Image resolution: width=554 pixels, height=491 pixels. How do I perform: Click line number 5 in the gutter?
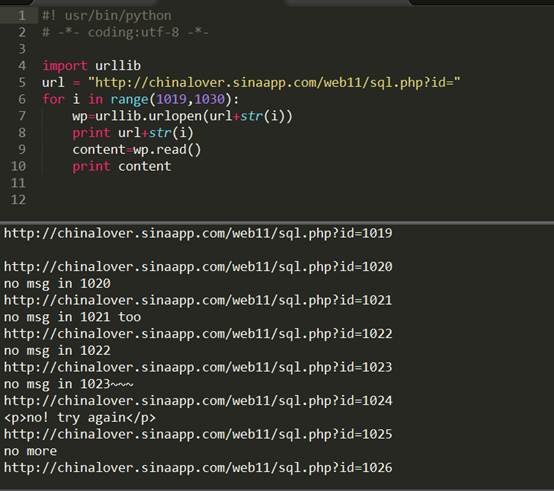(x=22, y=82)
